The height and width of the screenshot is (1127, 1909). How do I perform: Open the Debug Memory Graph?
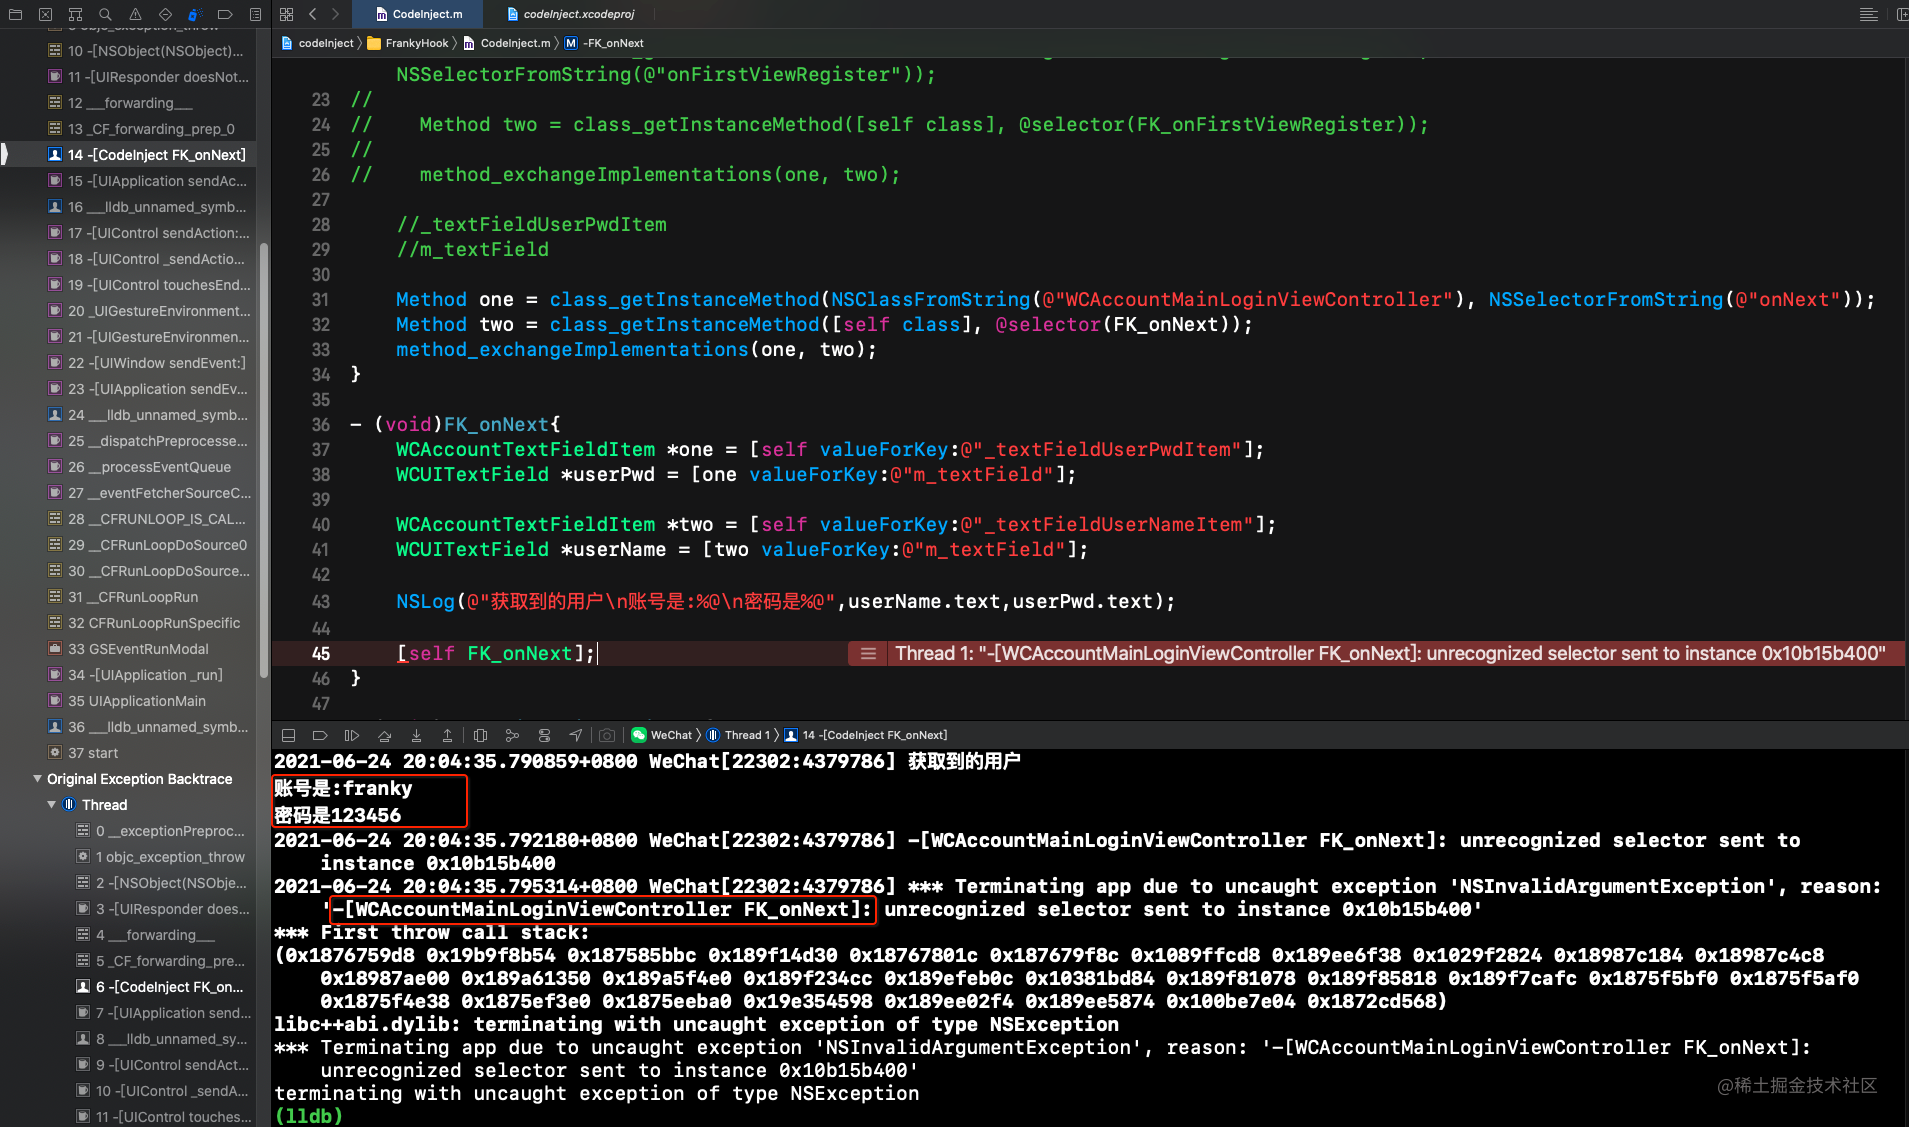click(x=512, y=735)
